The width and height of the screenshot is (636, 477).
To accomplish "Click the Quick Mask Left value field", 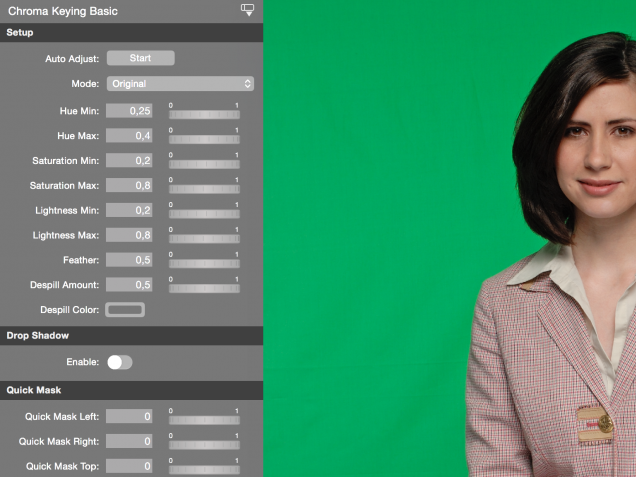I will (x=129, y=416).
